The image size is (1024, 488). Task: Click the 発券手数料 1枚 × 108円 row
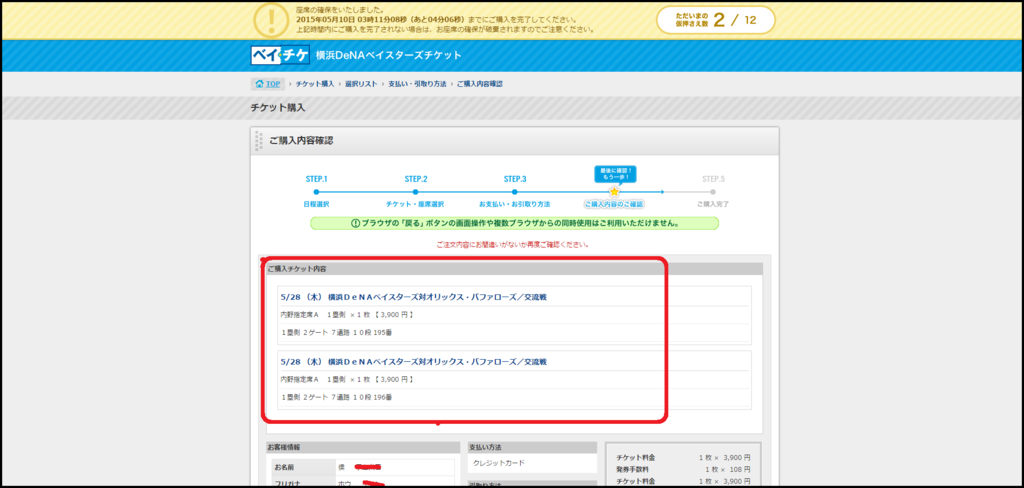(683, 470)
